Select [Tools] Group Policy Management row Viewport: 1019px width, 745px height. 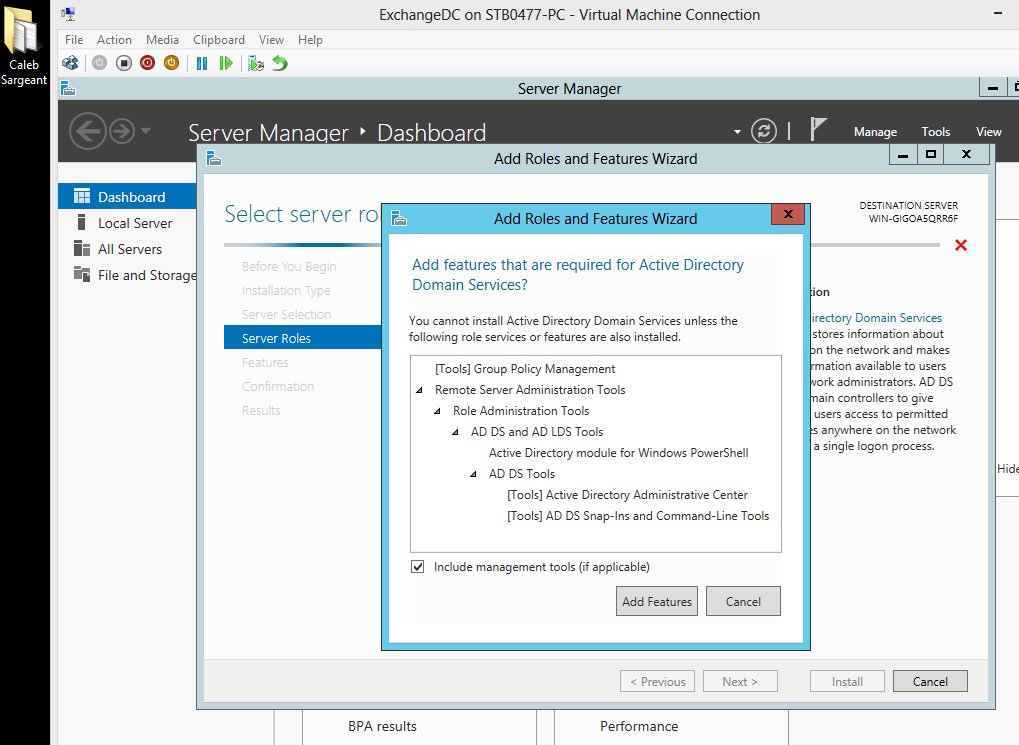pos(525,369)
